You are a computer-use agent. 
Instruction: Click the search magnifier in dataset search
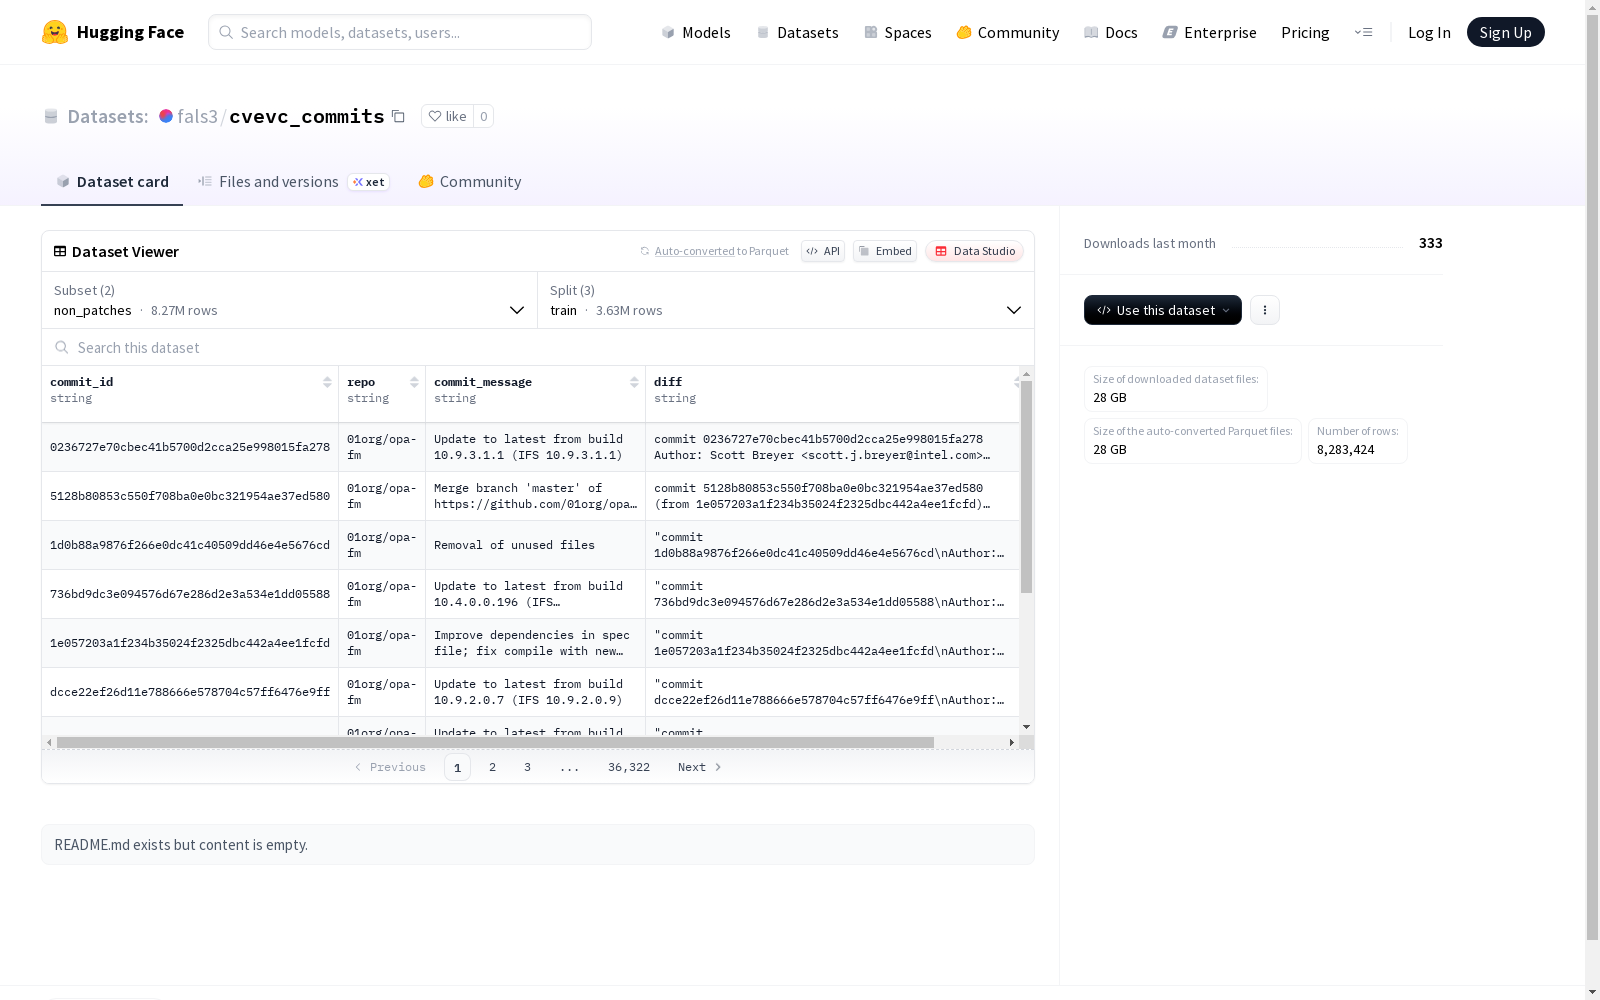62,347
